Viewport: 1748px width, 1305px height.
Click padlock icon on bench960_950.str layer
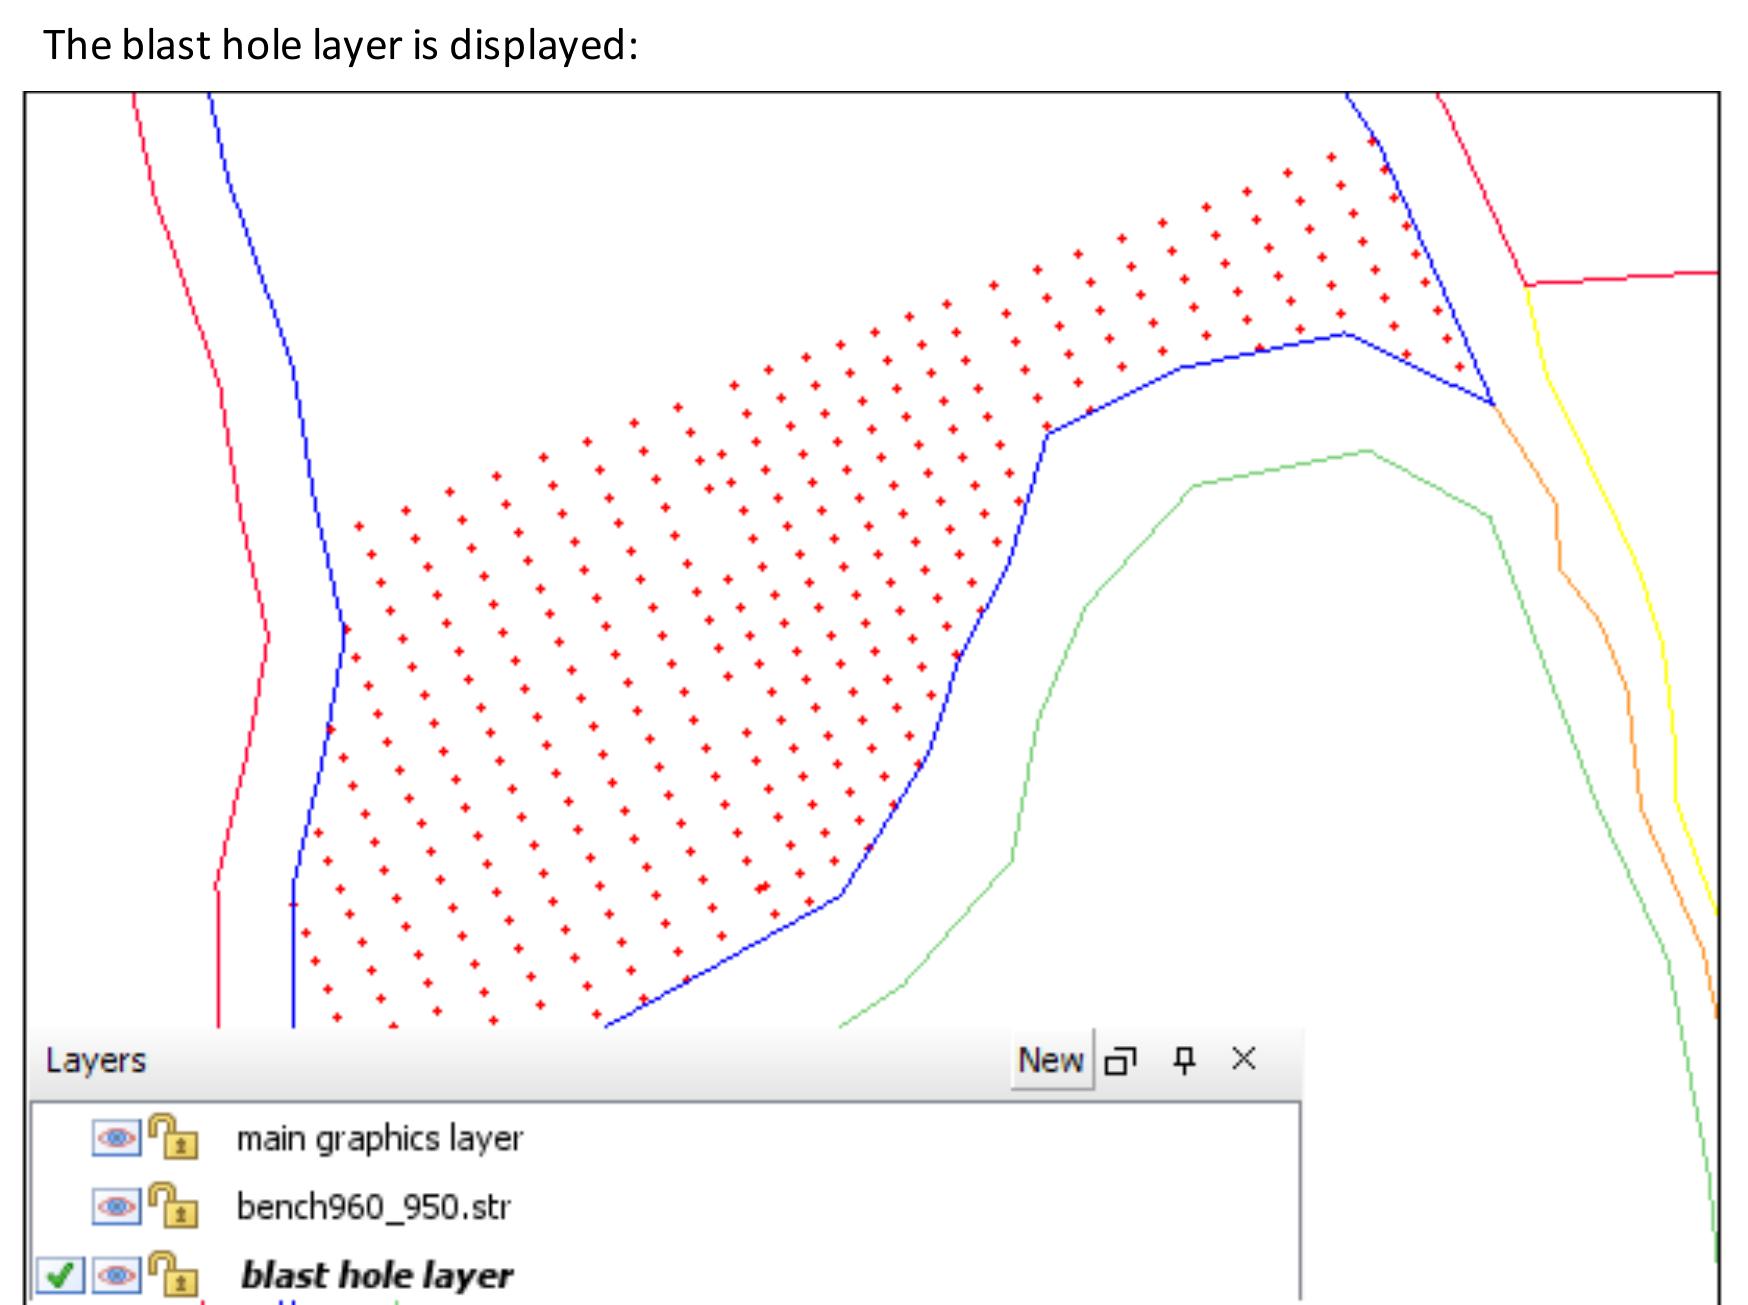point(172,1205)
